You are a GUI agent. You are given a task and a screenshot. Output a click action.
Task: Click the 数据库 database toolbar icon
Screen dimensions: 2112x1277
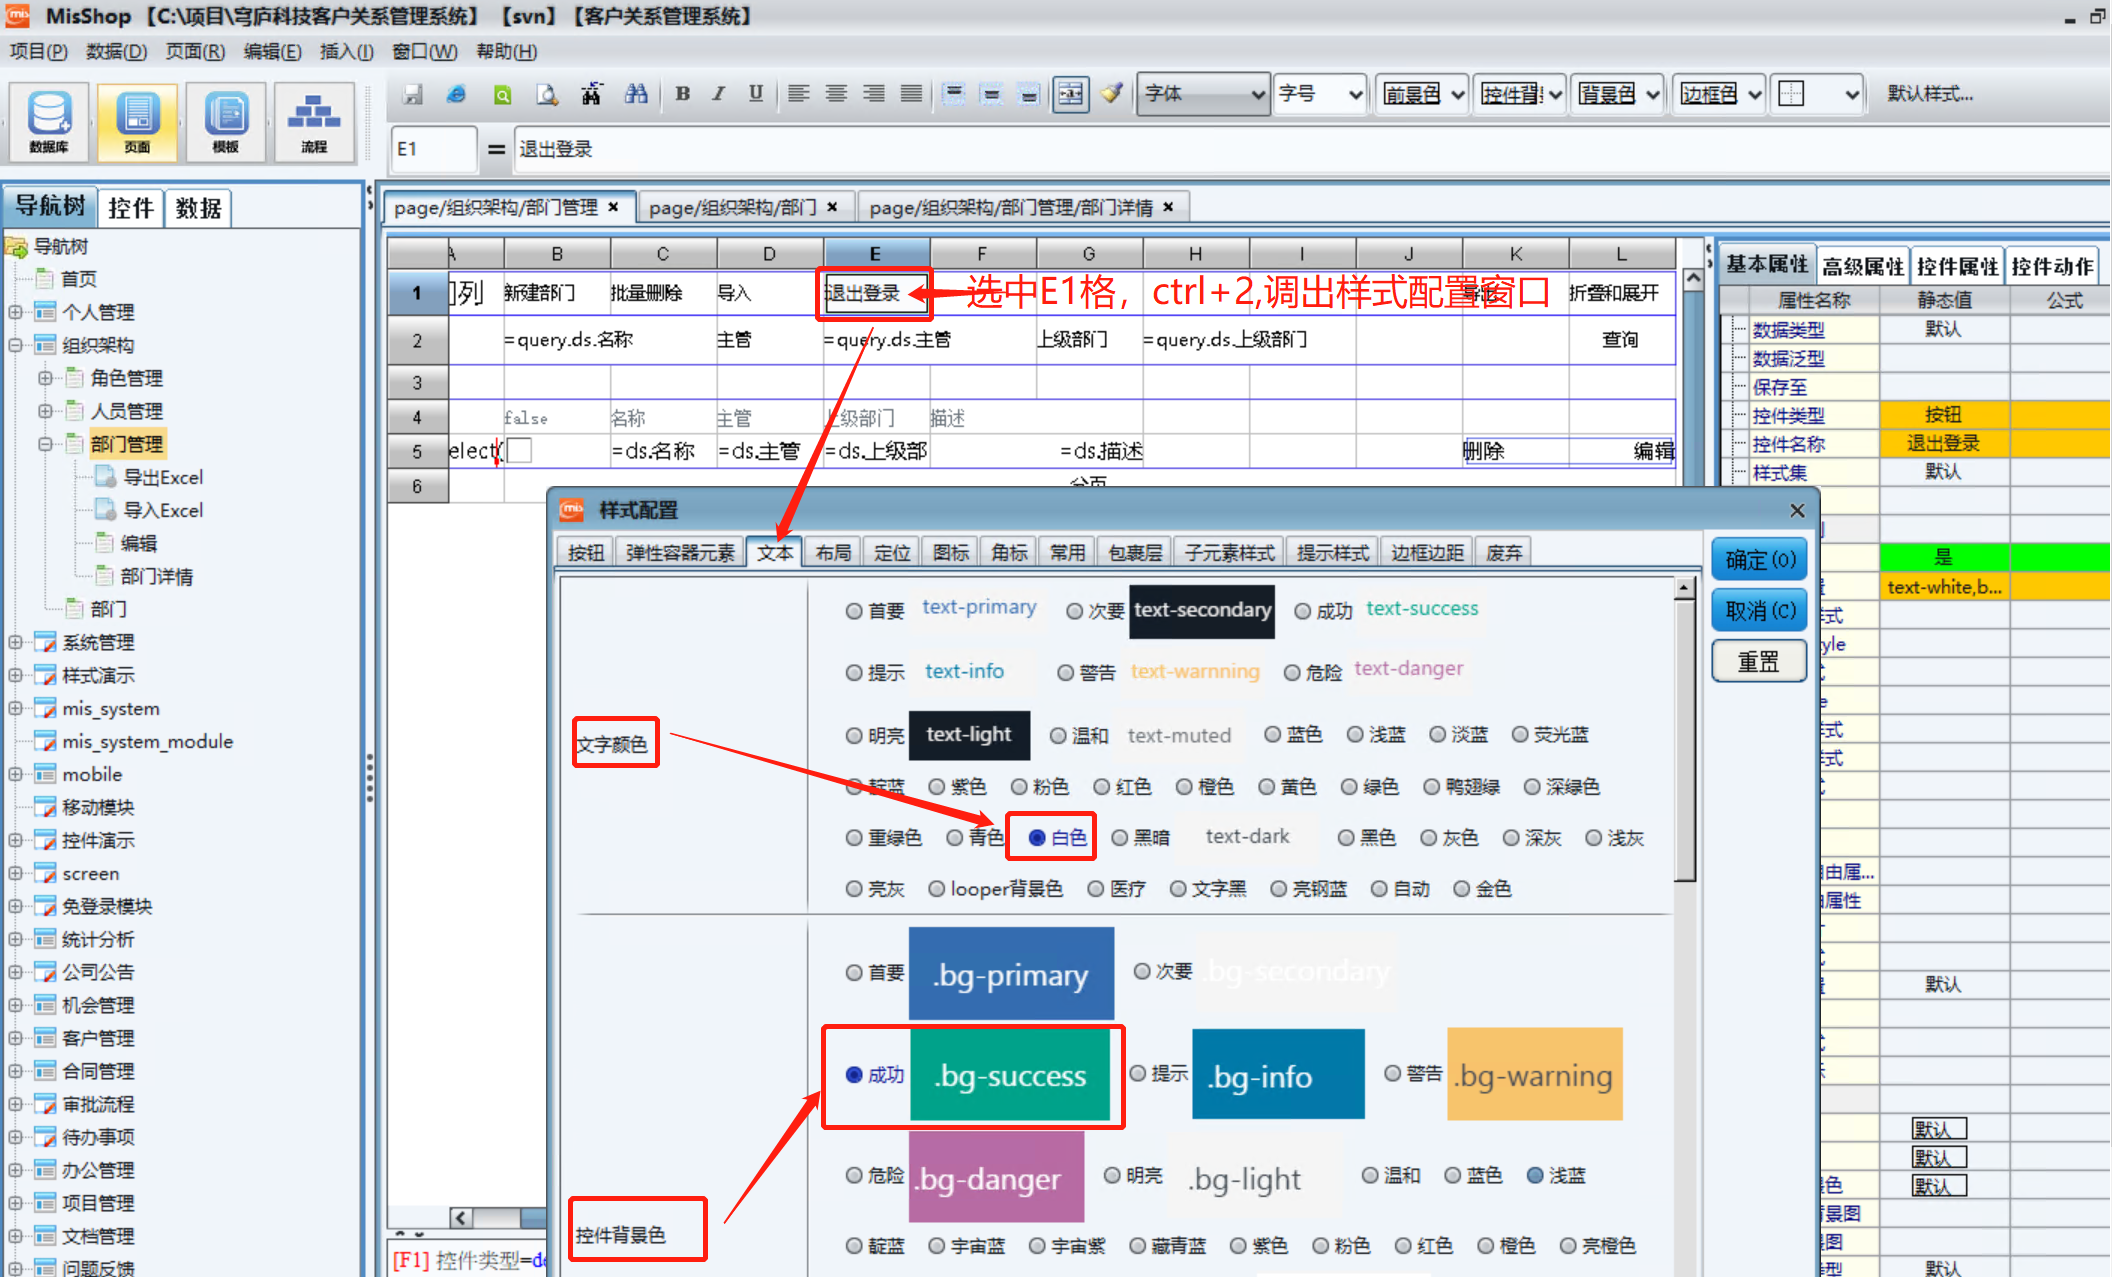pos(48,122)
